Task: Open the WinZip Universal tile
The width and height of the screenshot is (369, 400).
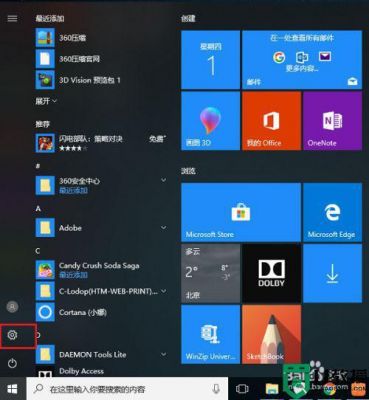Action: (x=210, y=334)
